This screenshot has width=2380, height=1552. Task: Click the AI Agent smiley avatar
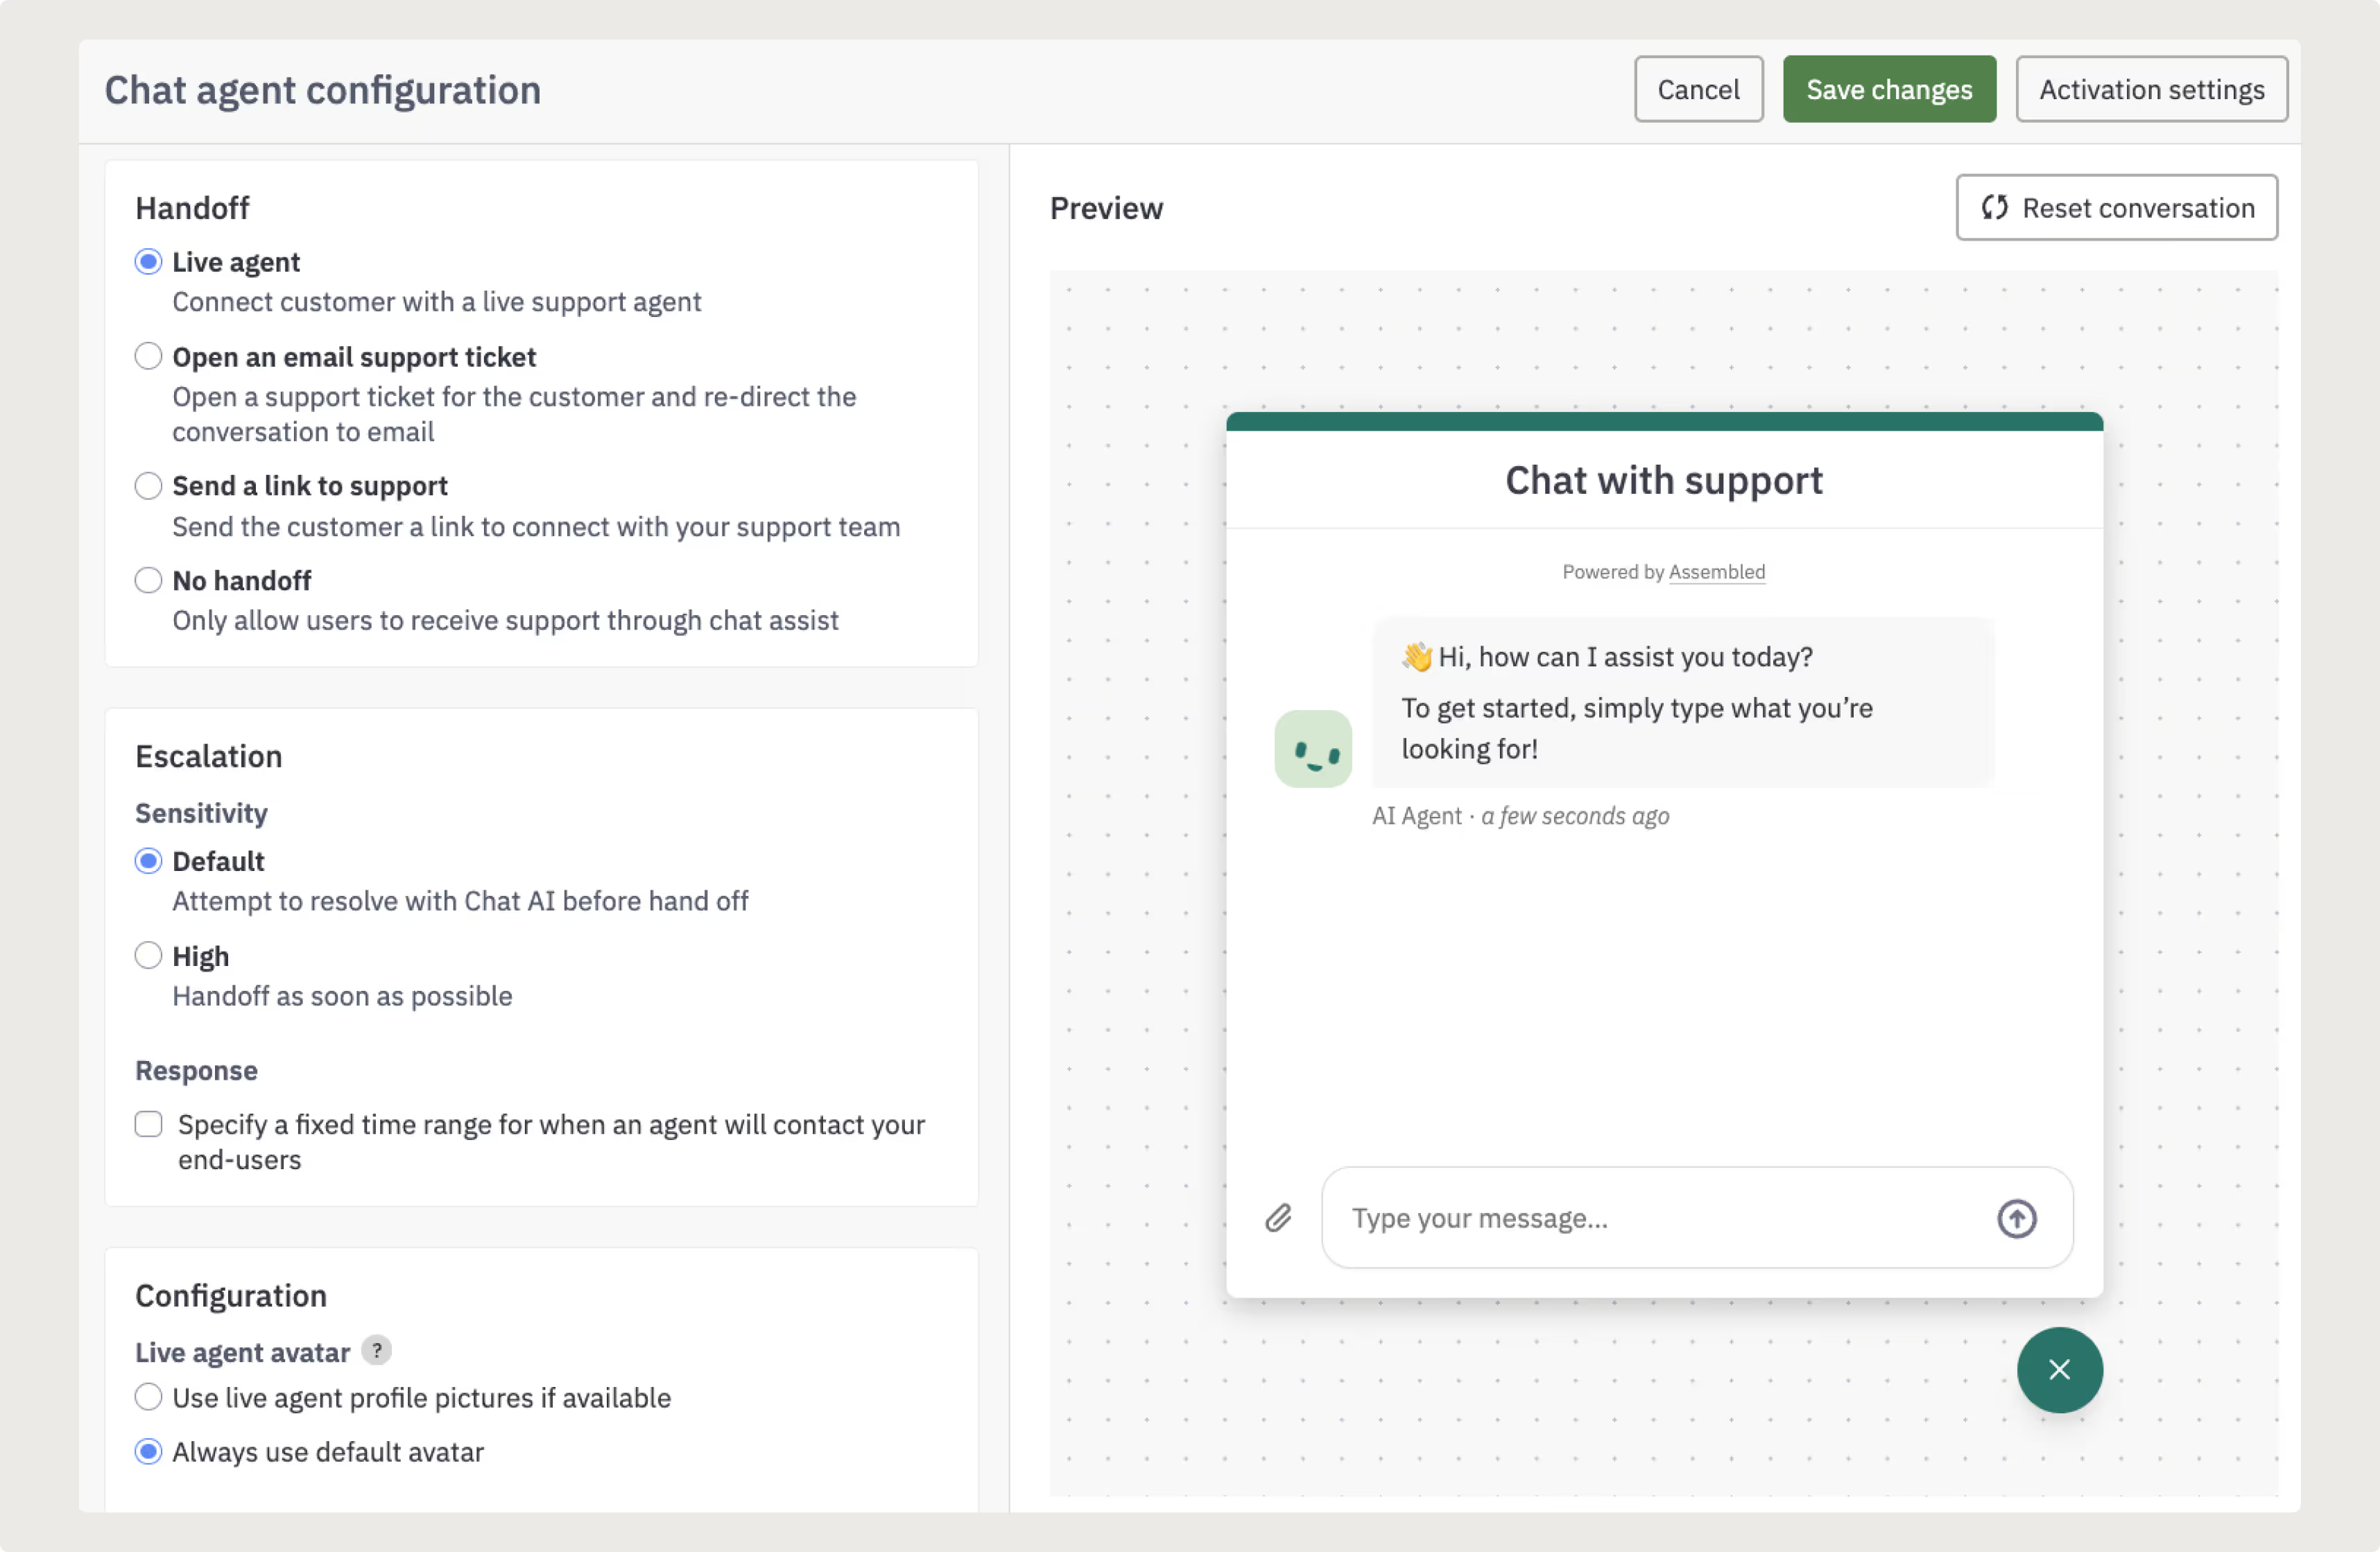point(1312,749)
